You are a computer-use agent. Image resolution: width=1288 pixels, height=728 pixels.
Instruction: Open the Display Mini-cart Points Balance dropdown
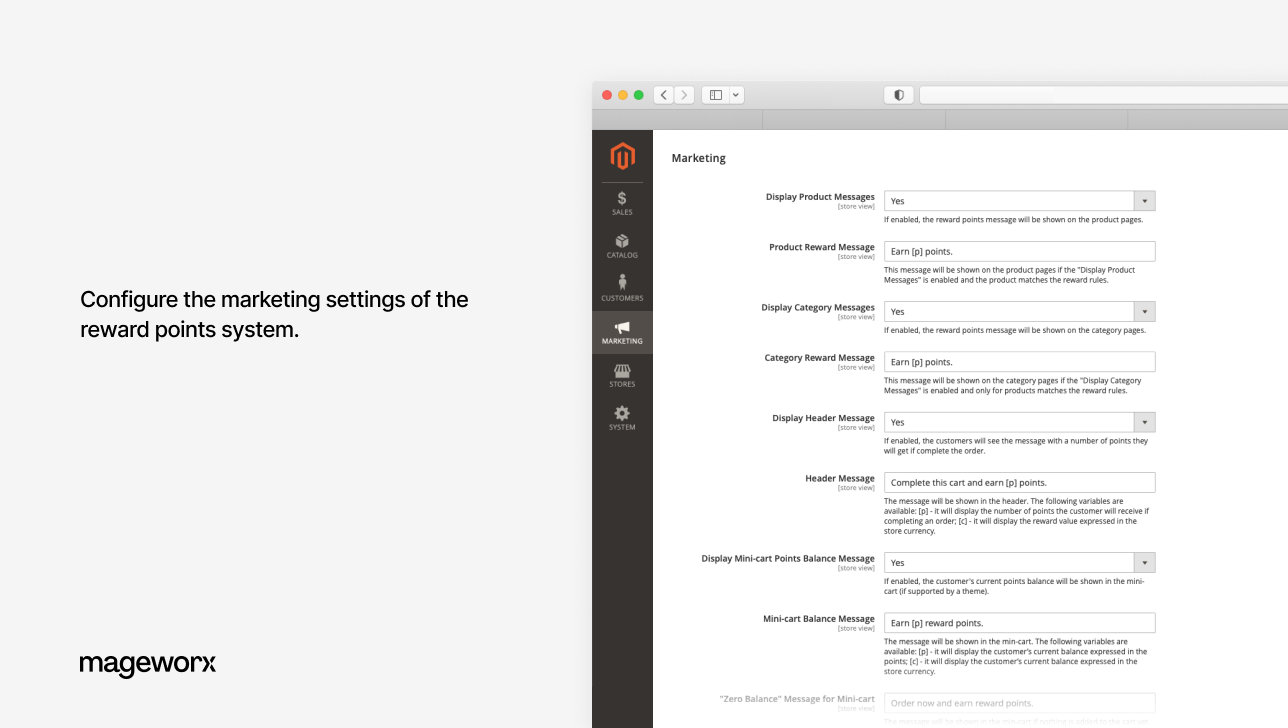pyautogui.click(x=1143, y=562)
